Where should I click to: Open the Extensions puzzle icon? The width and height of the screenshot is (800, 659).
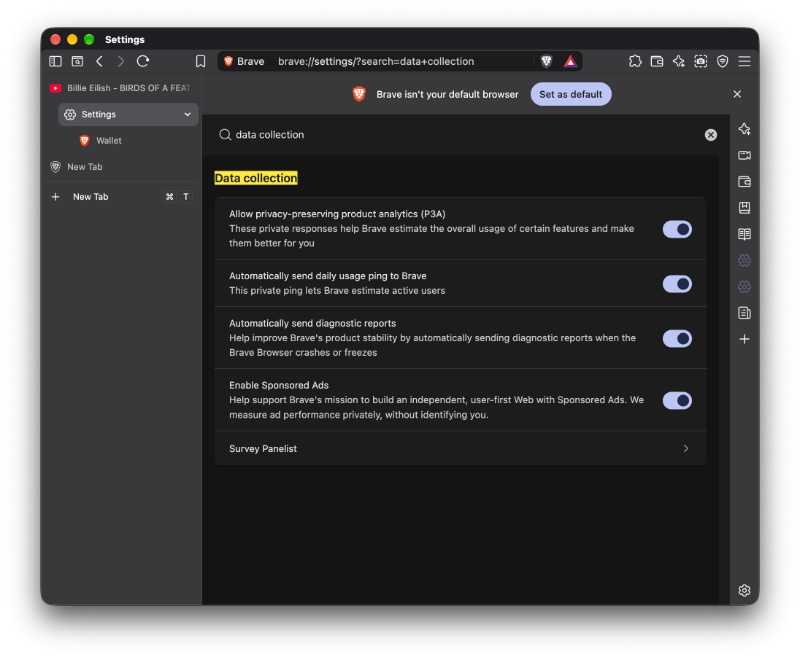(635, 61)
